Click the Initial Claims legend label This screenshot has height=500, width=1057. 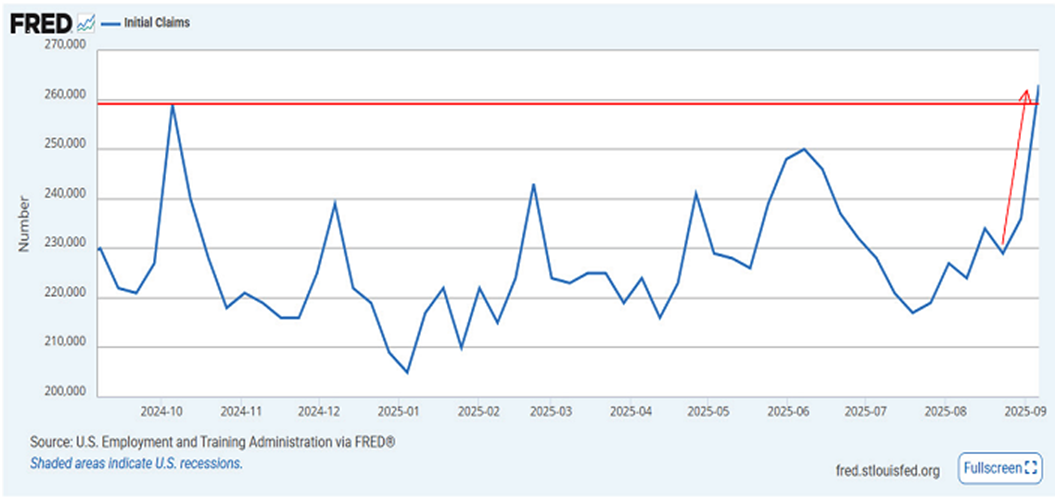click(x=156, y=23)
